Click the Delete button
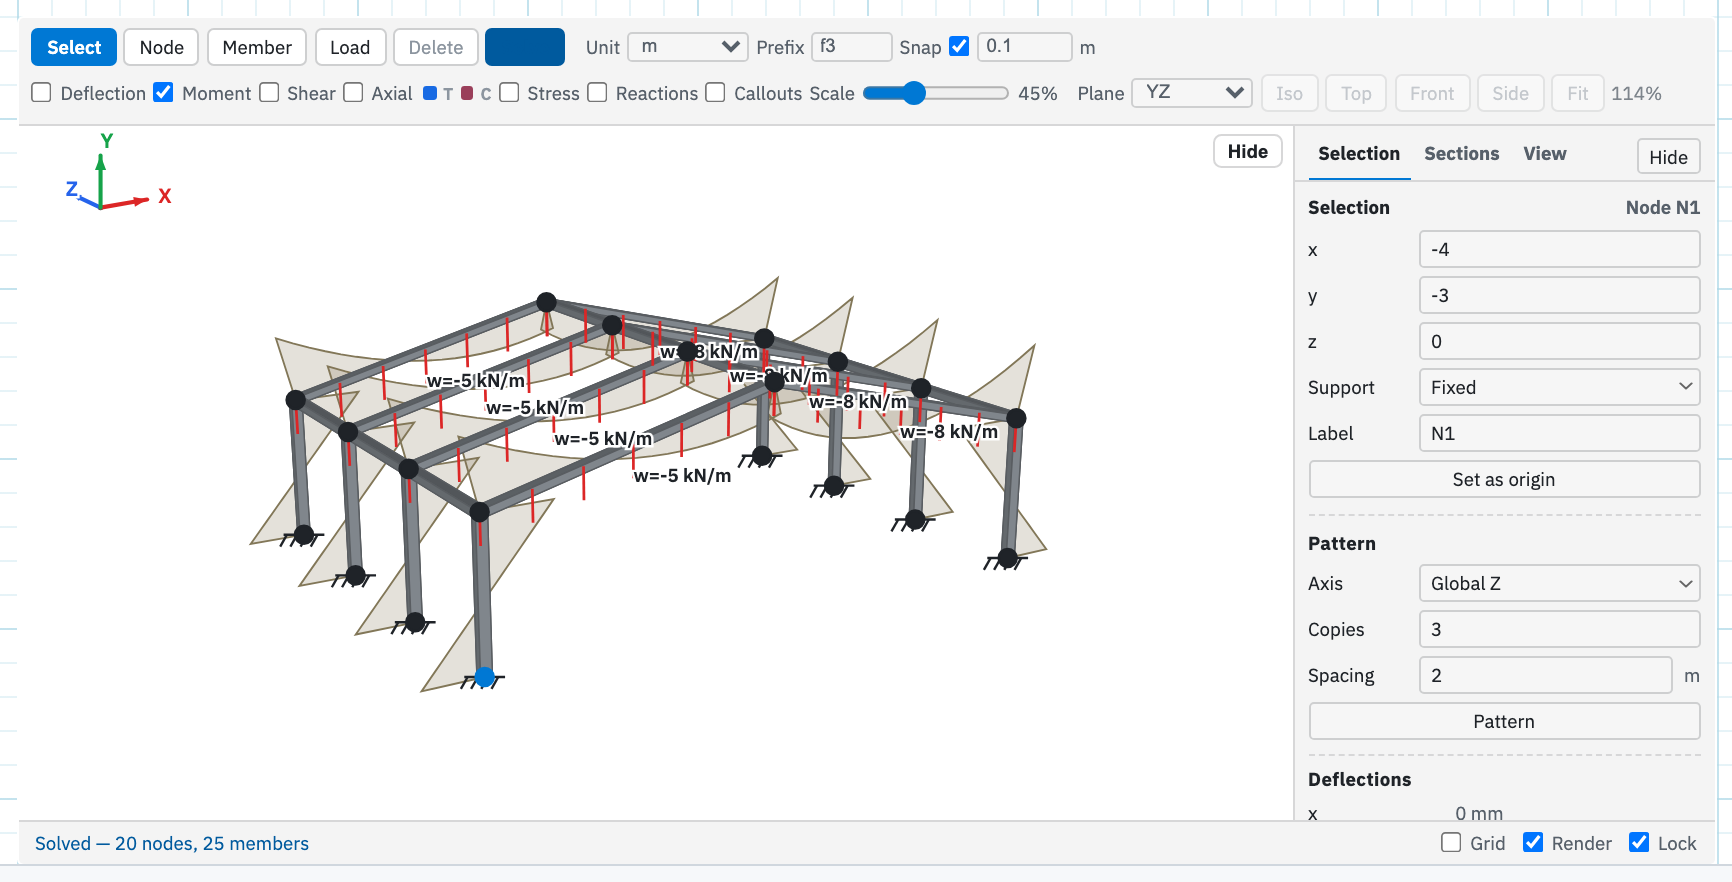The height and width of the screenshot is (882, 1732). point(436,47)
